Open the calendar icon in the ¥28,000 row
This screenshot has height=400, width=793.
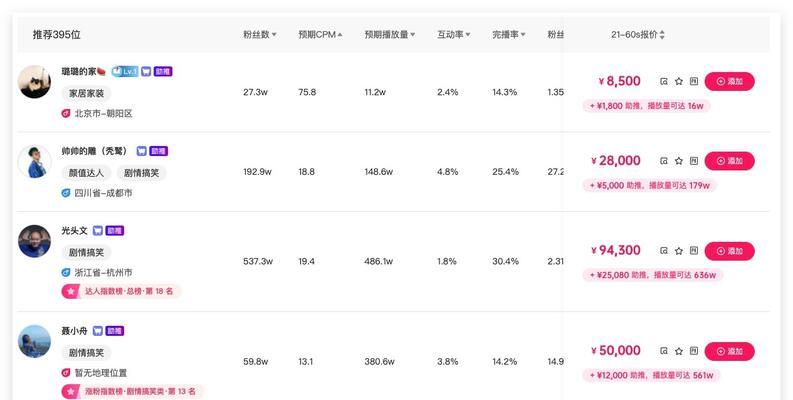[x=694, y=161]
